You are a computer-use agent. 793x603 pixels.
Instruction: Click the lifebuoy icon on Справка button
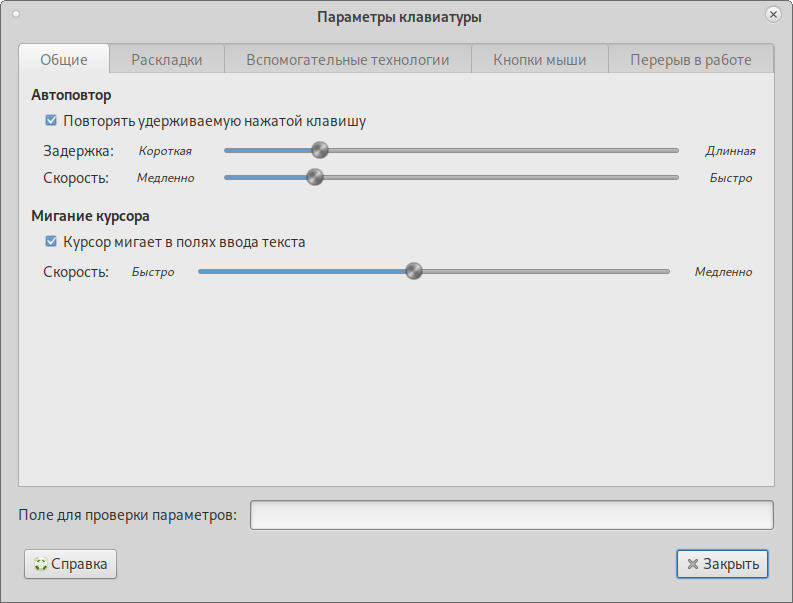tap(40, 564)
